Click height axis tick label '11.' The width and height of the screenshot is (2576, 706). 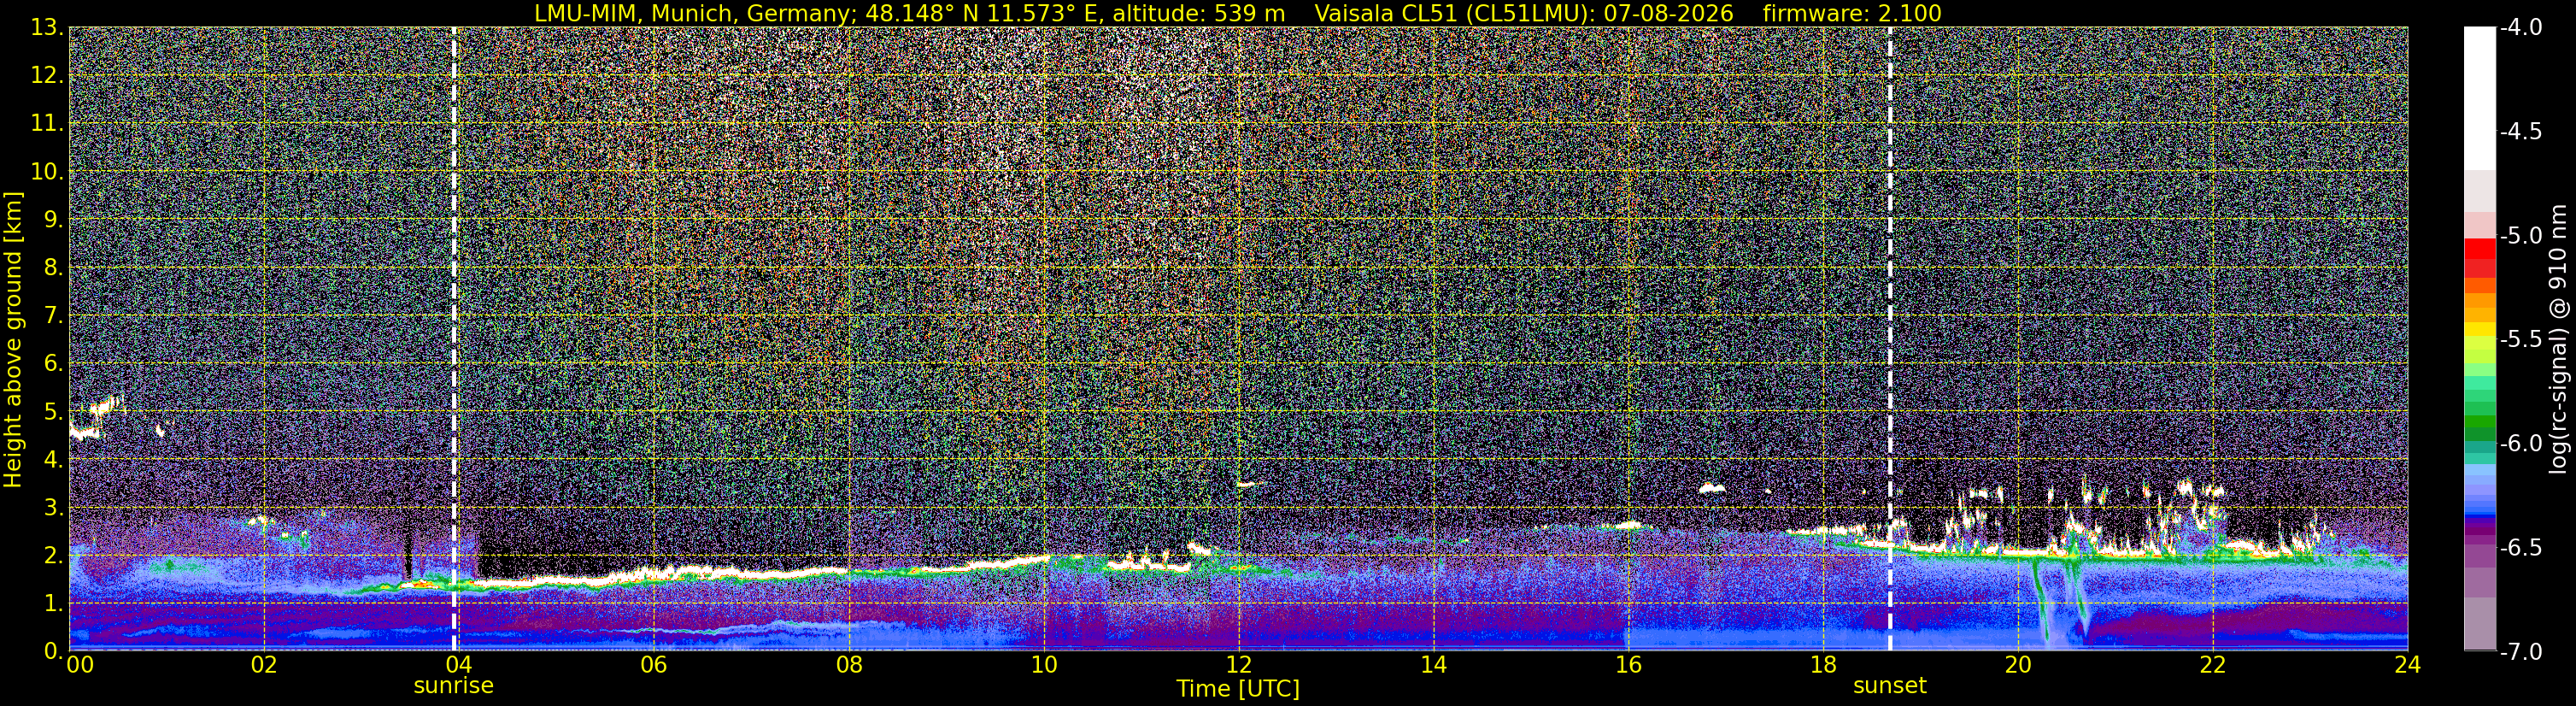46,123
